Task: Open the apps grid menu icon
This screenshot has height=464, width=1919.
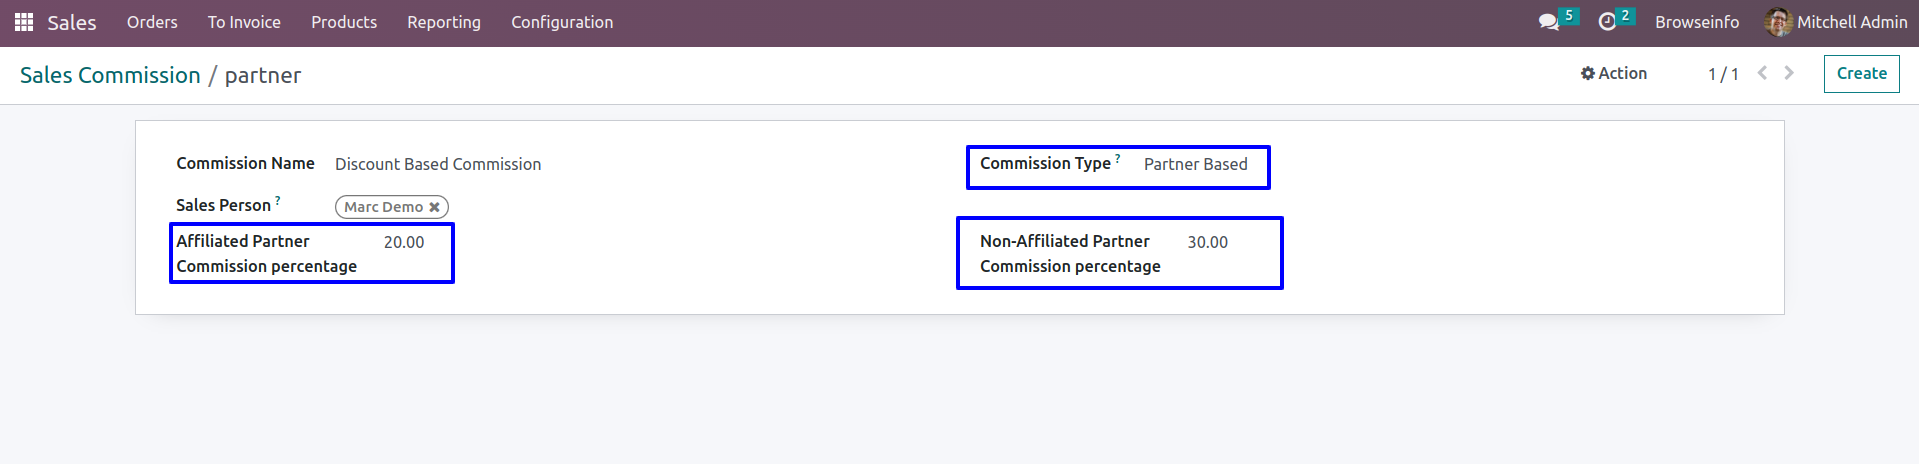Action: [x=24, y=22]
